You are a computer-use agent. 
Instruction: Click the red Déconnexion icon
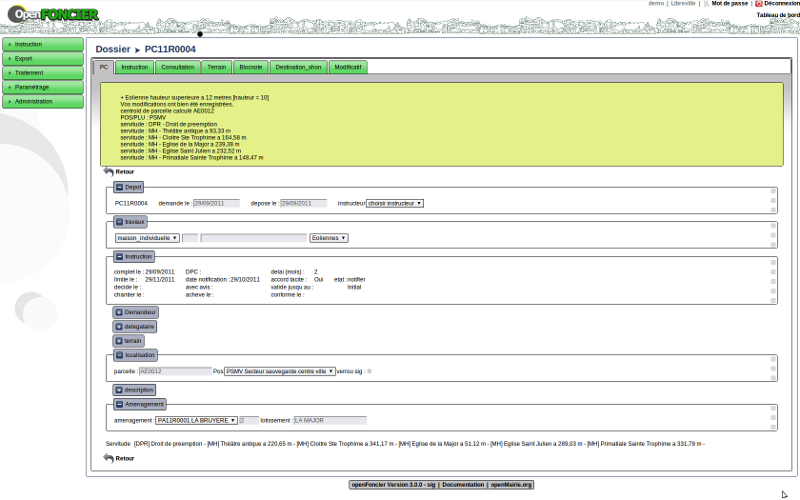(759, 4)
